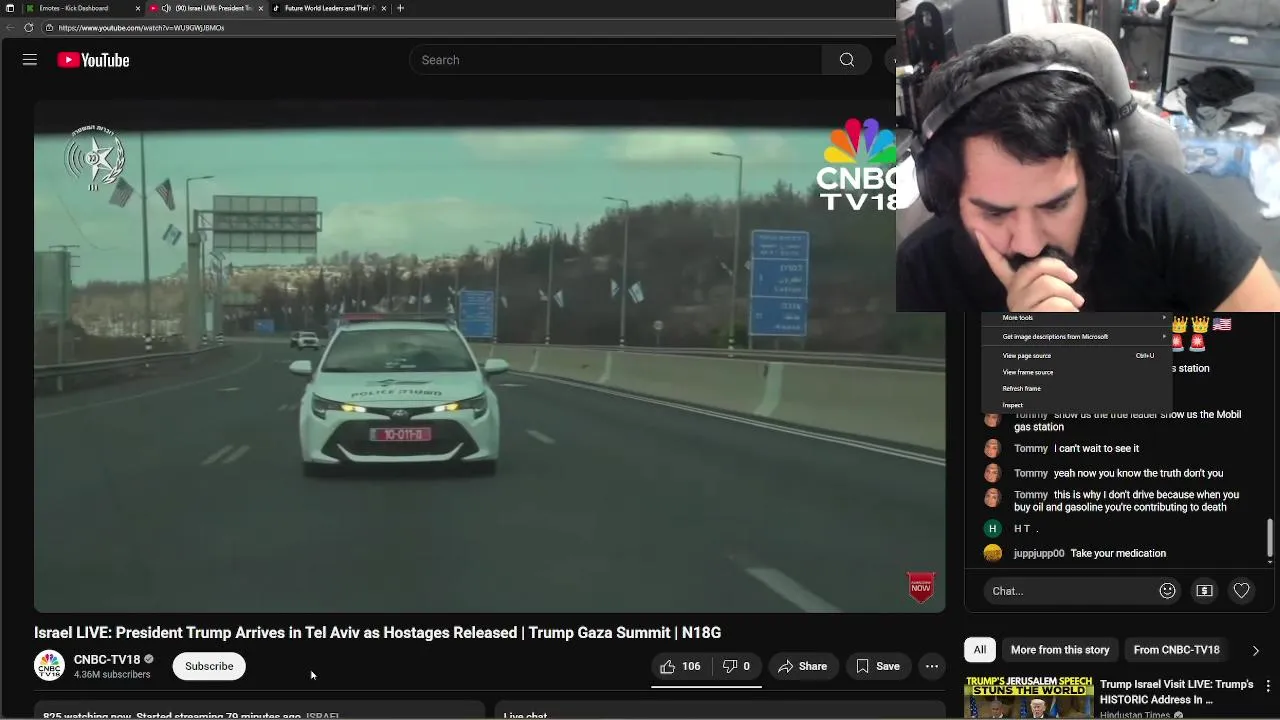Click the 4.36M subscribers count
This screenshot has width=1280, height=720.
point(112,675)
